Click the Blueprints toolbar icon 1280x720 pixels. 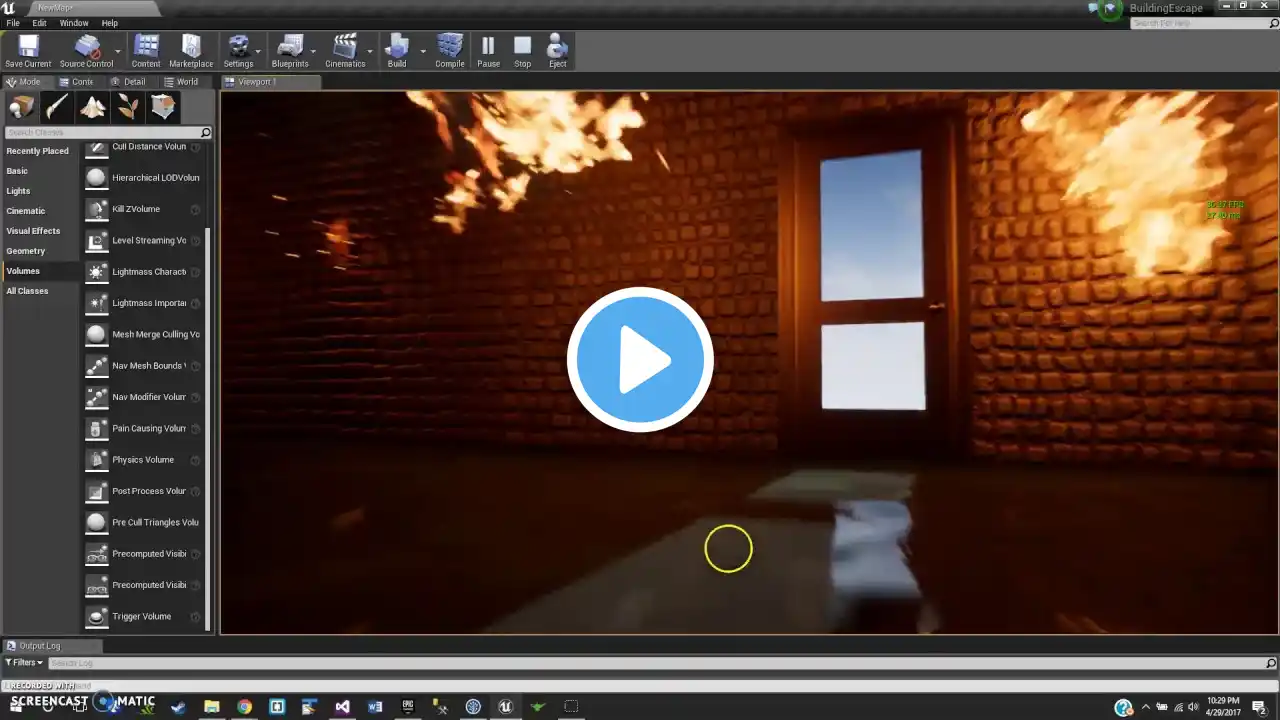[x=290, y=50]
